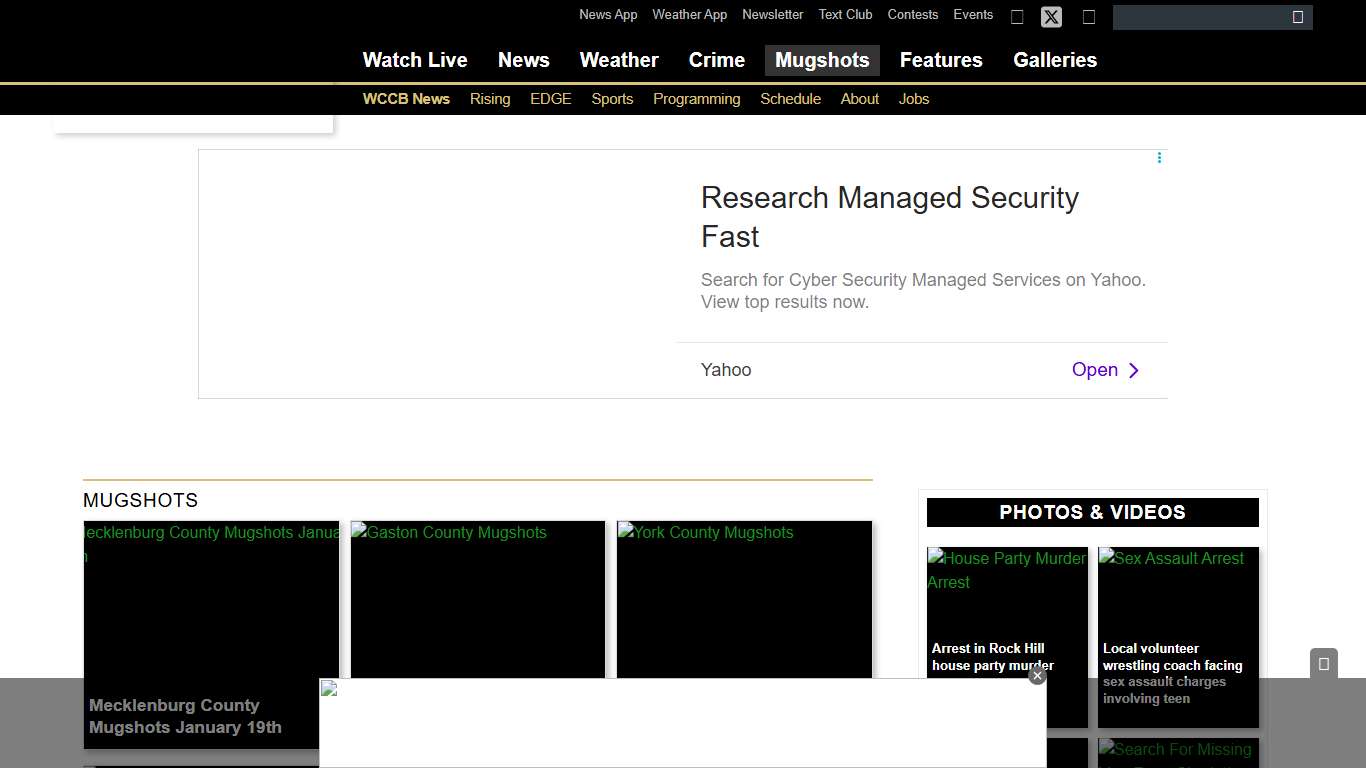Screen dimensions: 1366x768
Task: Close the bottom banner ad
Action: 1037,676
